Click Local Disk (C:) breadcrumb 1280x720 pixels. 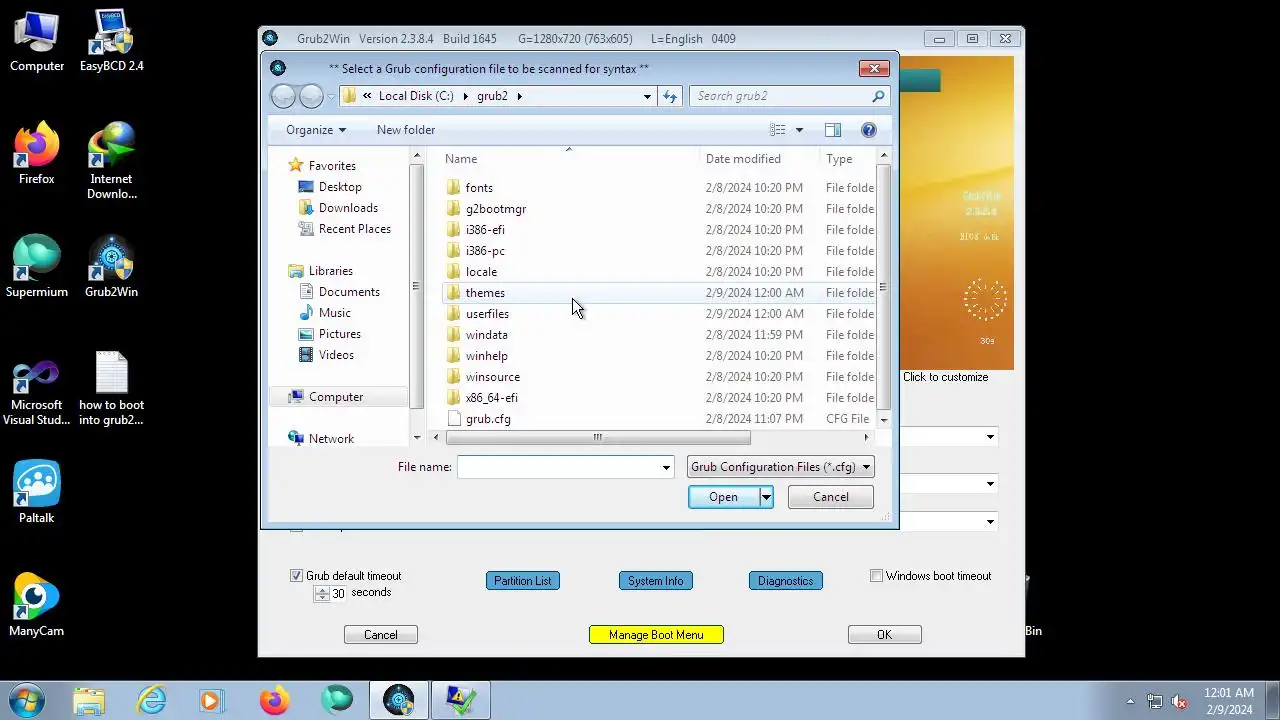pos(416,96)
